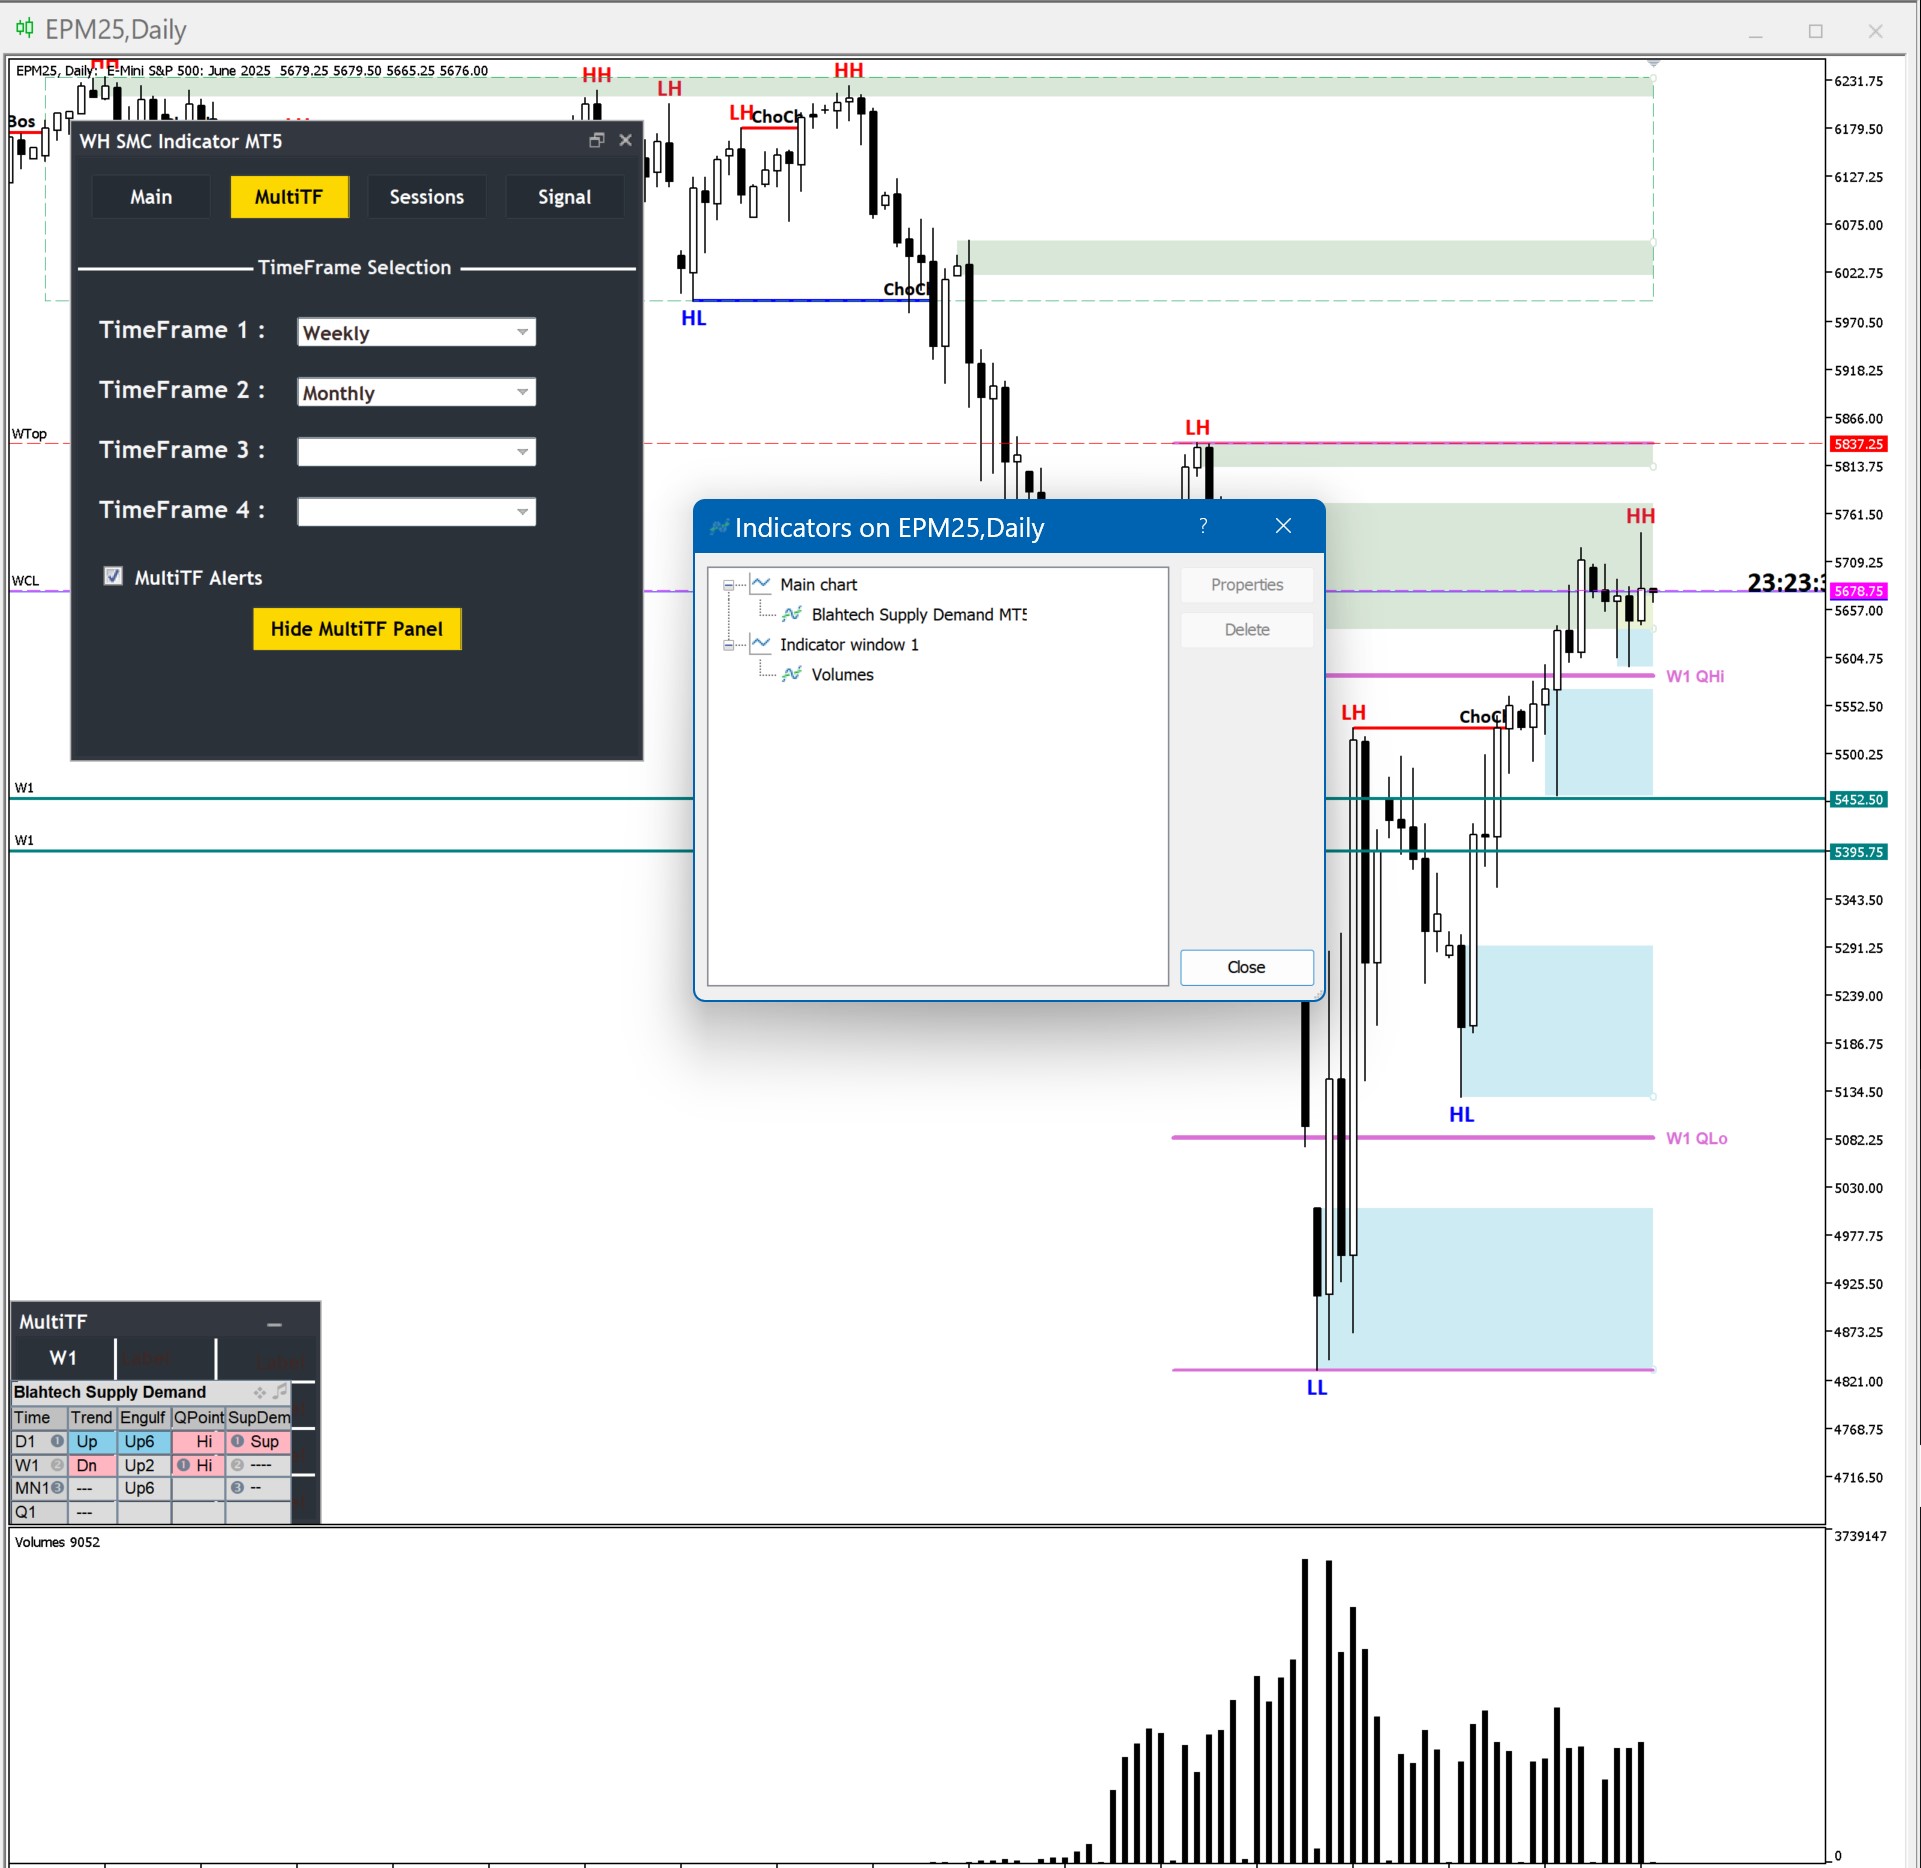Click the MN1 number 3 circle in Time column
Screen dimensions: 1921x1868
pos(57,1488)
